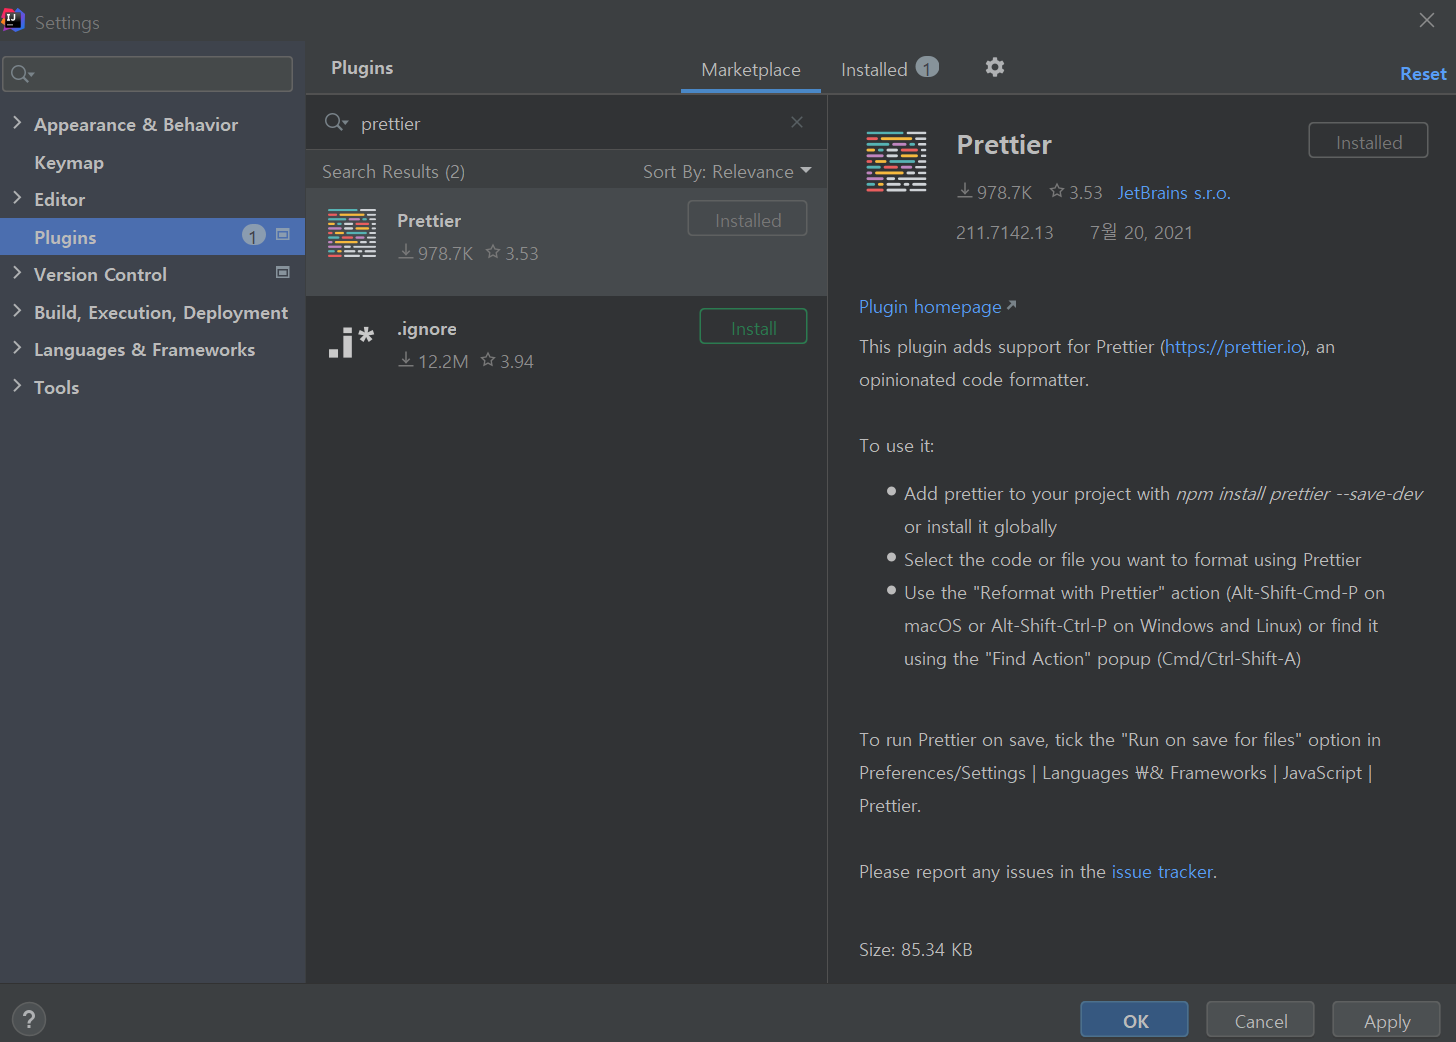Viewport: 1456px width, 1042px height.
Task: Expand Build, Execution, Deployment section
Action: pos(17,311)
